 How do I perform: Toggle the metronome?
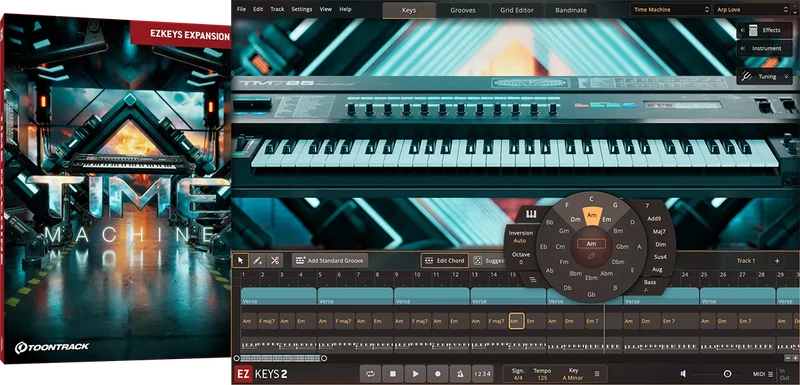pyautogui.click(x=460, y=374)
